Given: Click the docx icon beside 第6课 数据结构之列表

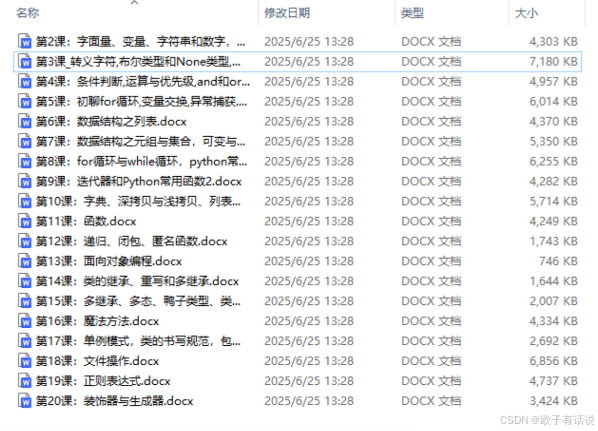Looking at the screenshot, I should [x=24, y=121].
